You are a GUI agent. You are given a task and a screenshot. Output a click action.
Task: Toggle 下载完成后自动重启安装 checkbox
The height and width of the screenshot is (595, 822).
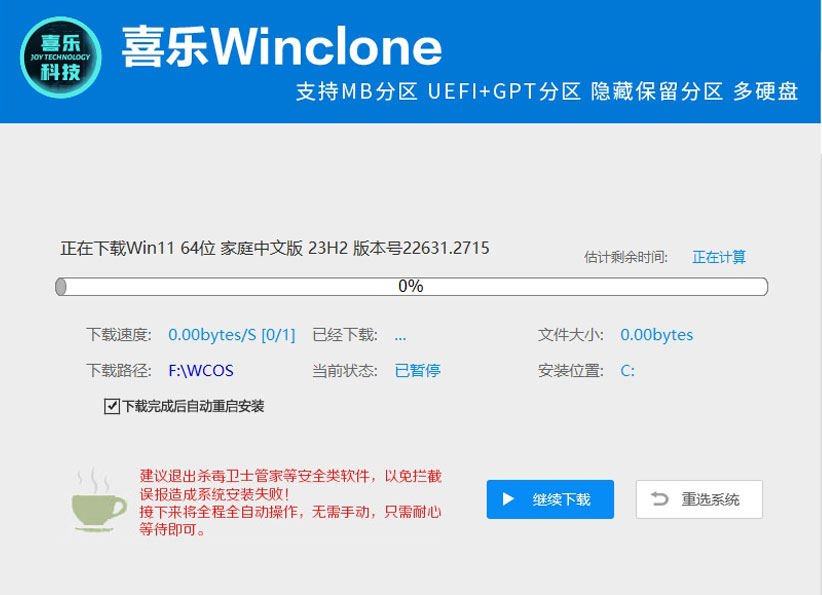pyautogui.click(x=112, y=406)
